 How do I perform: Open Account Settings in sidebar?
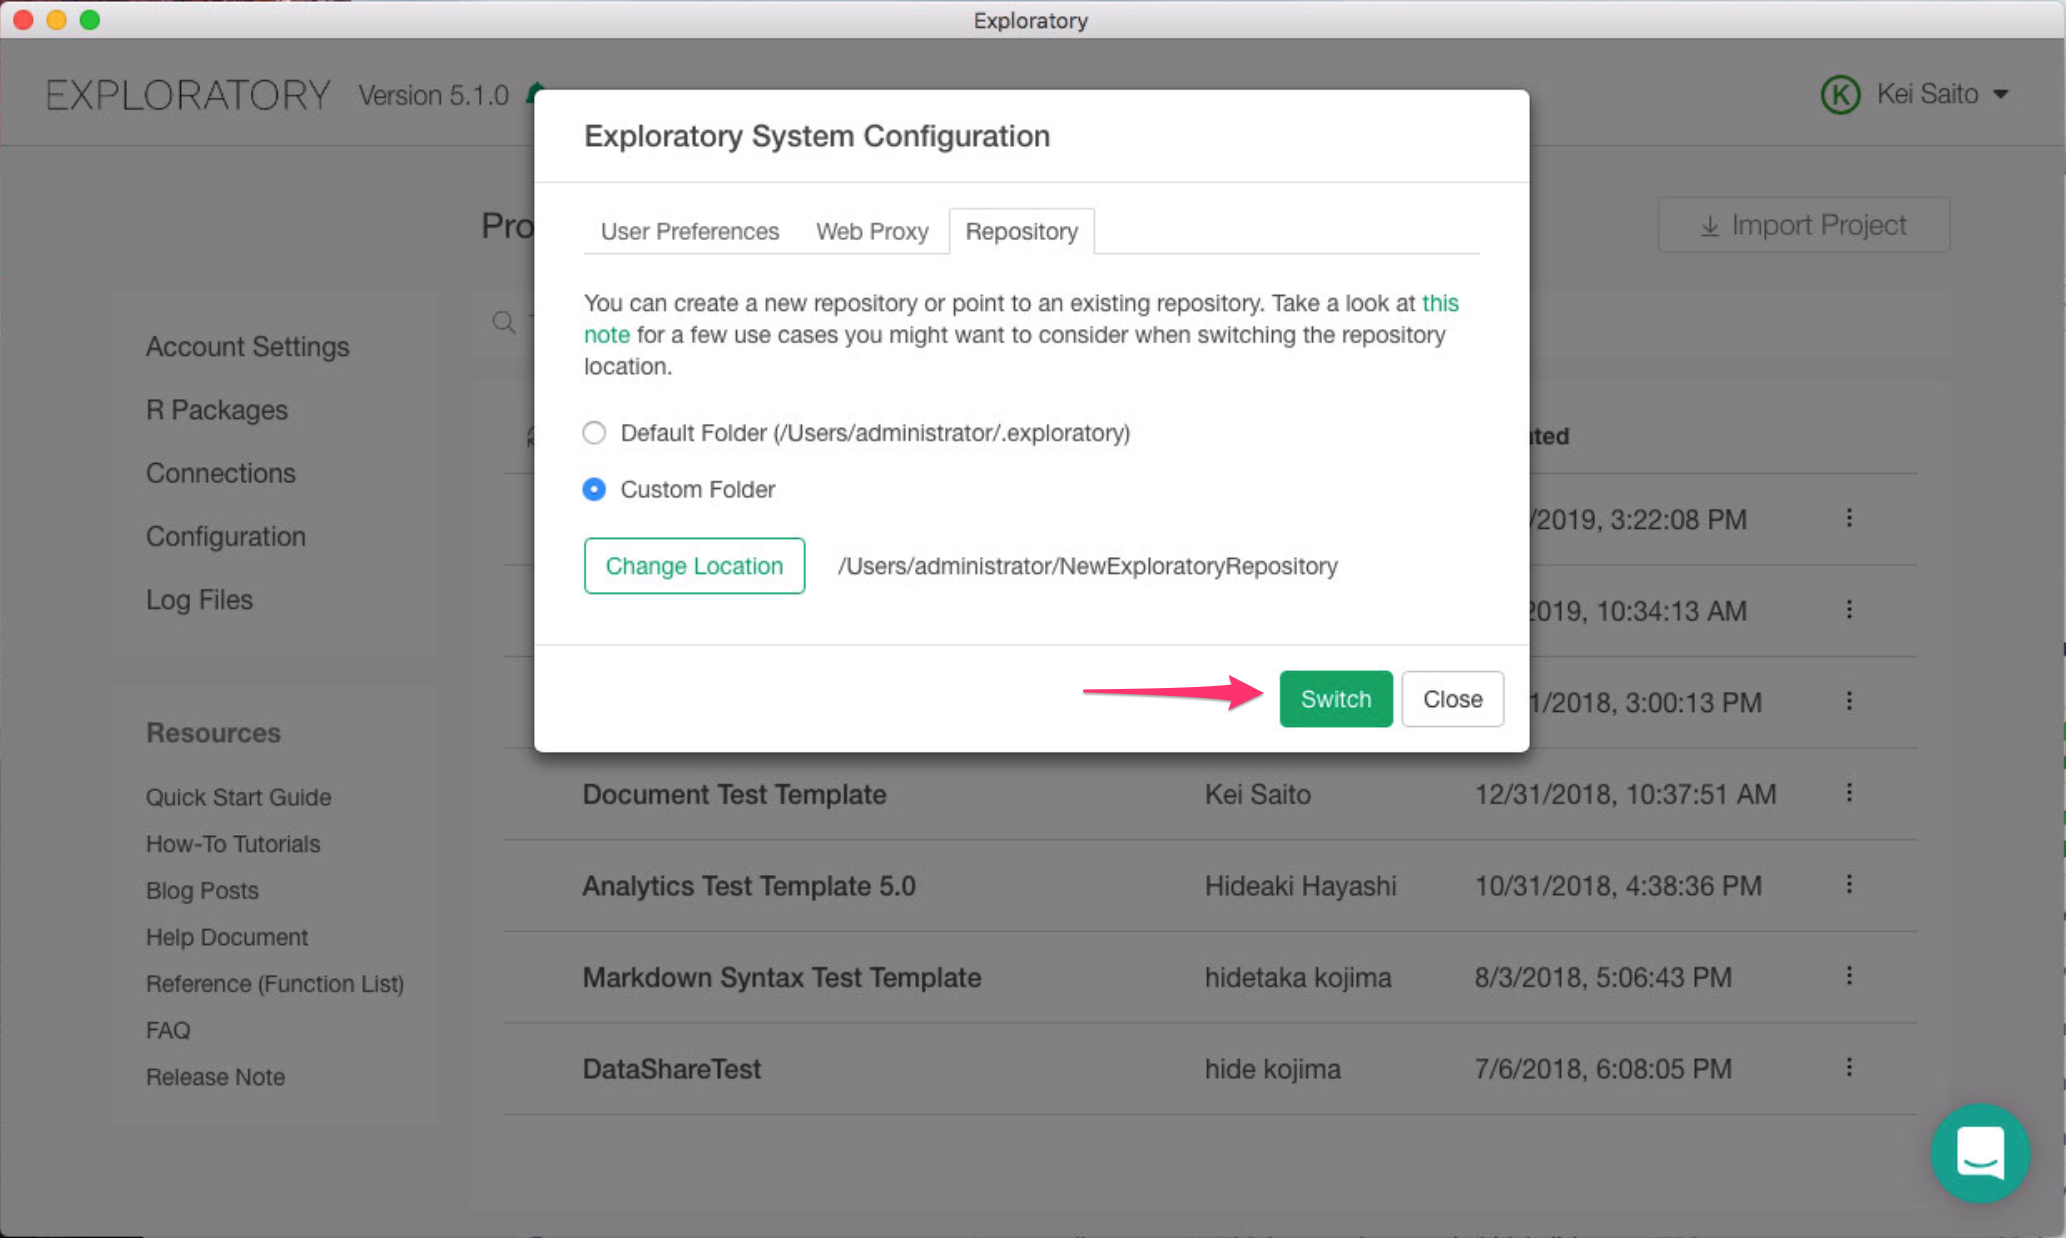[247, 346]
